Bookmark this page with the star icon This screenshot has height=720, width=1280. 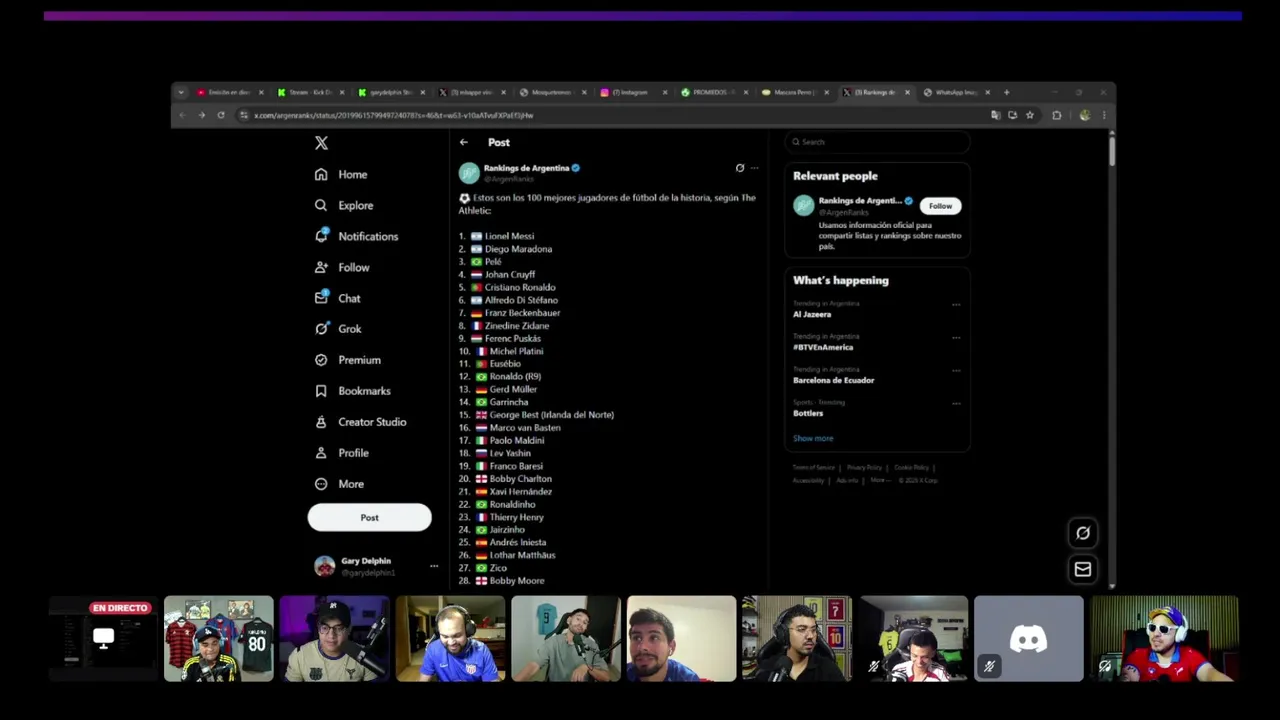(x=1030, y=115)
